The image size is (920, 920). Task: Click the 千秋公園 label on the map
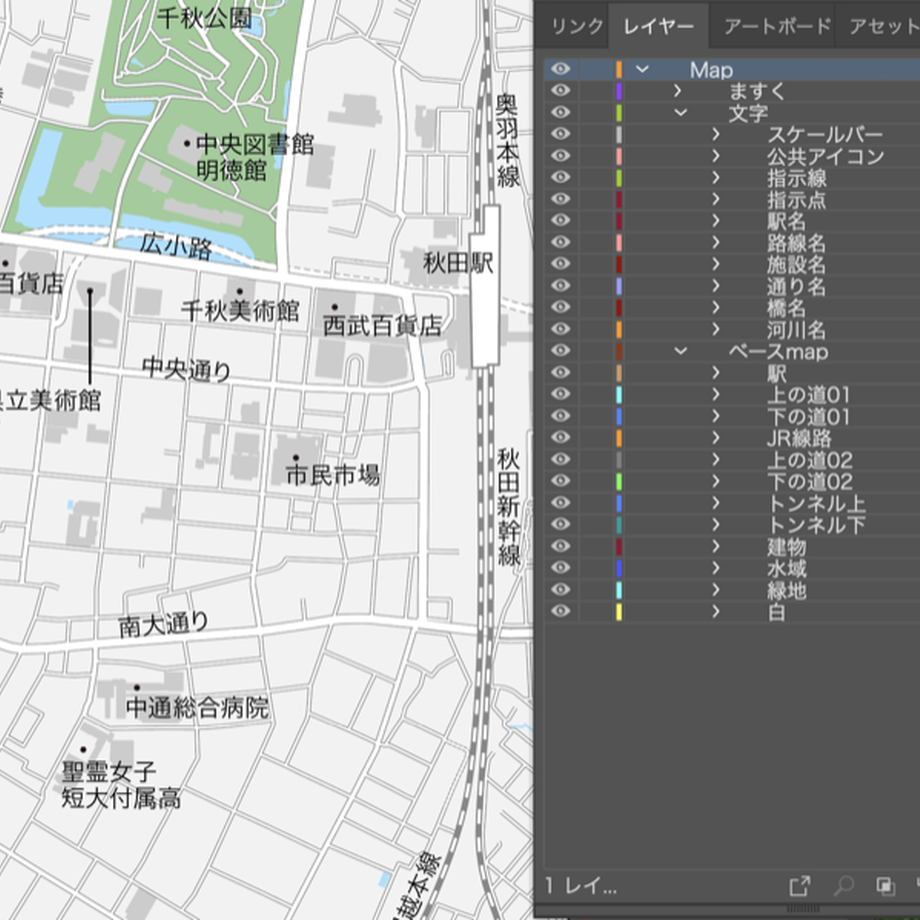click(204, 18)
